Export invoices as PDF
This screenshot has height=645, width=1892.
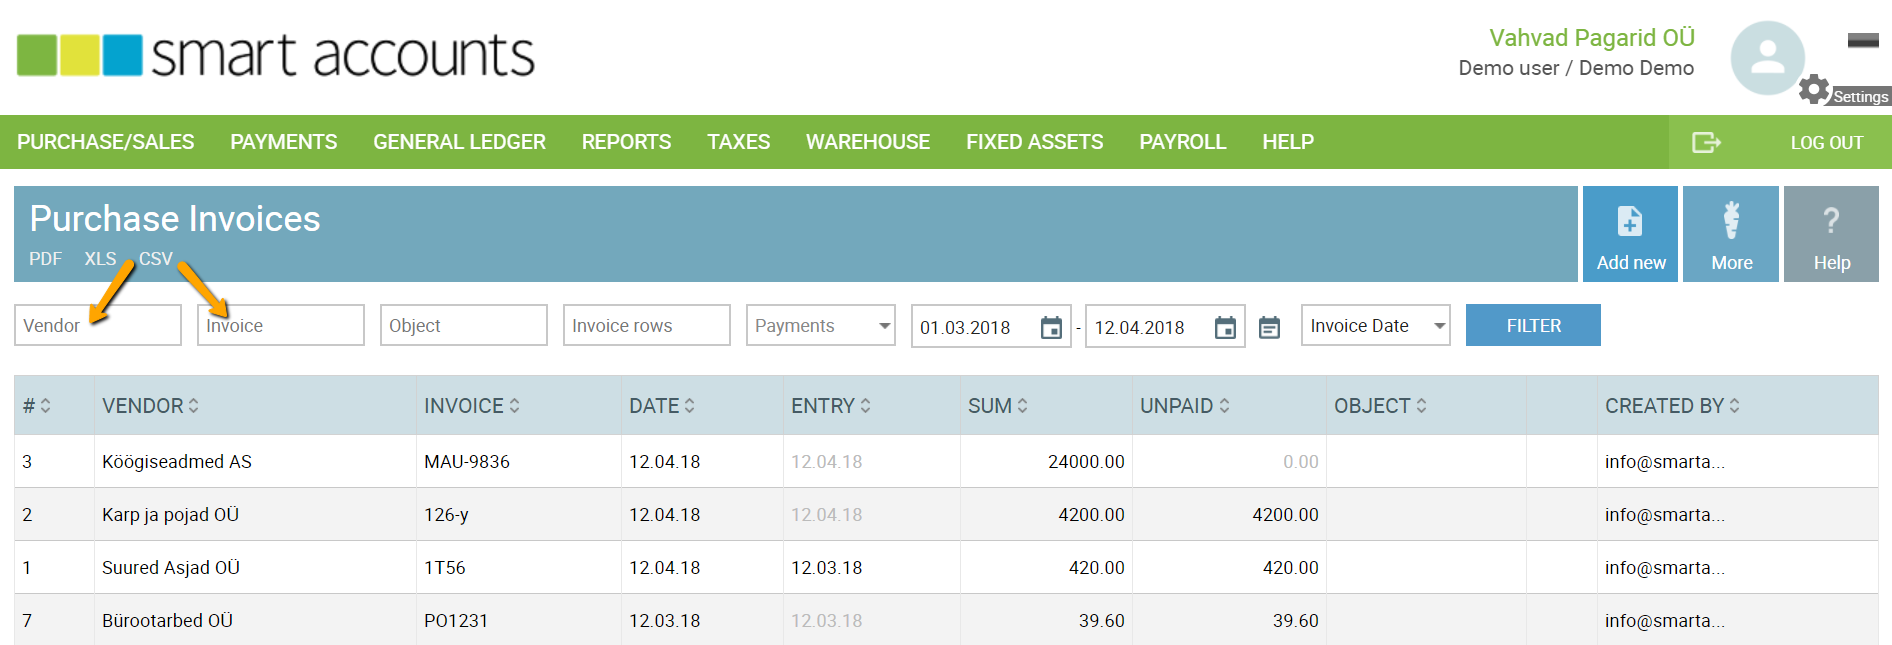click(x=45, y=259)
